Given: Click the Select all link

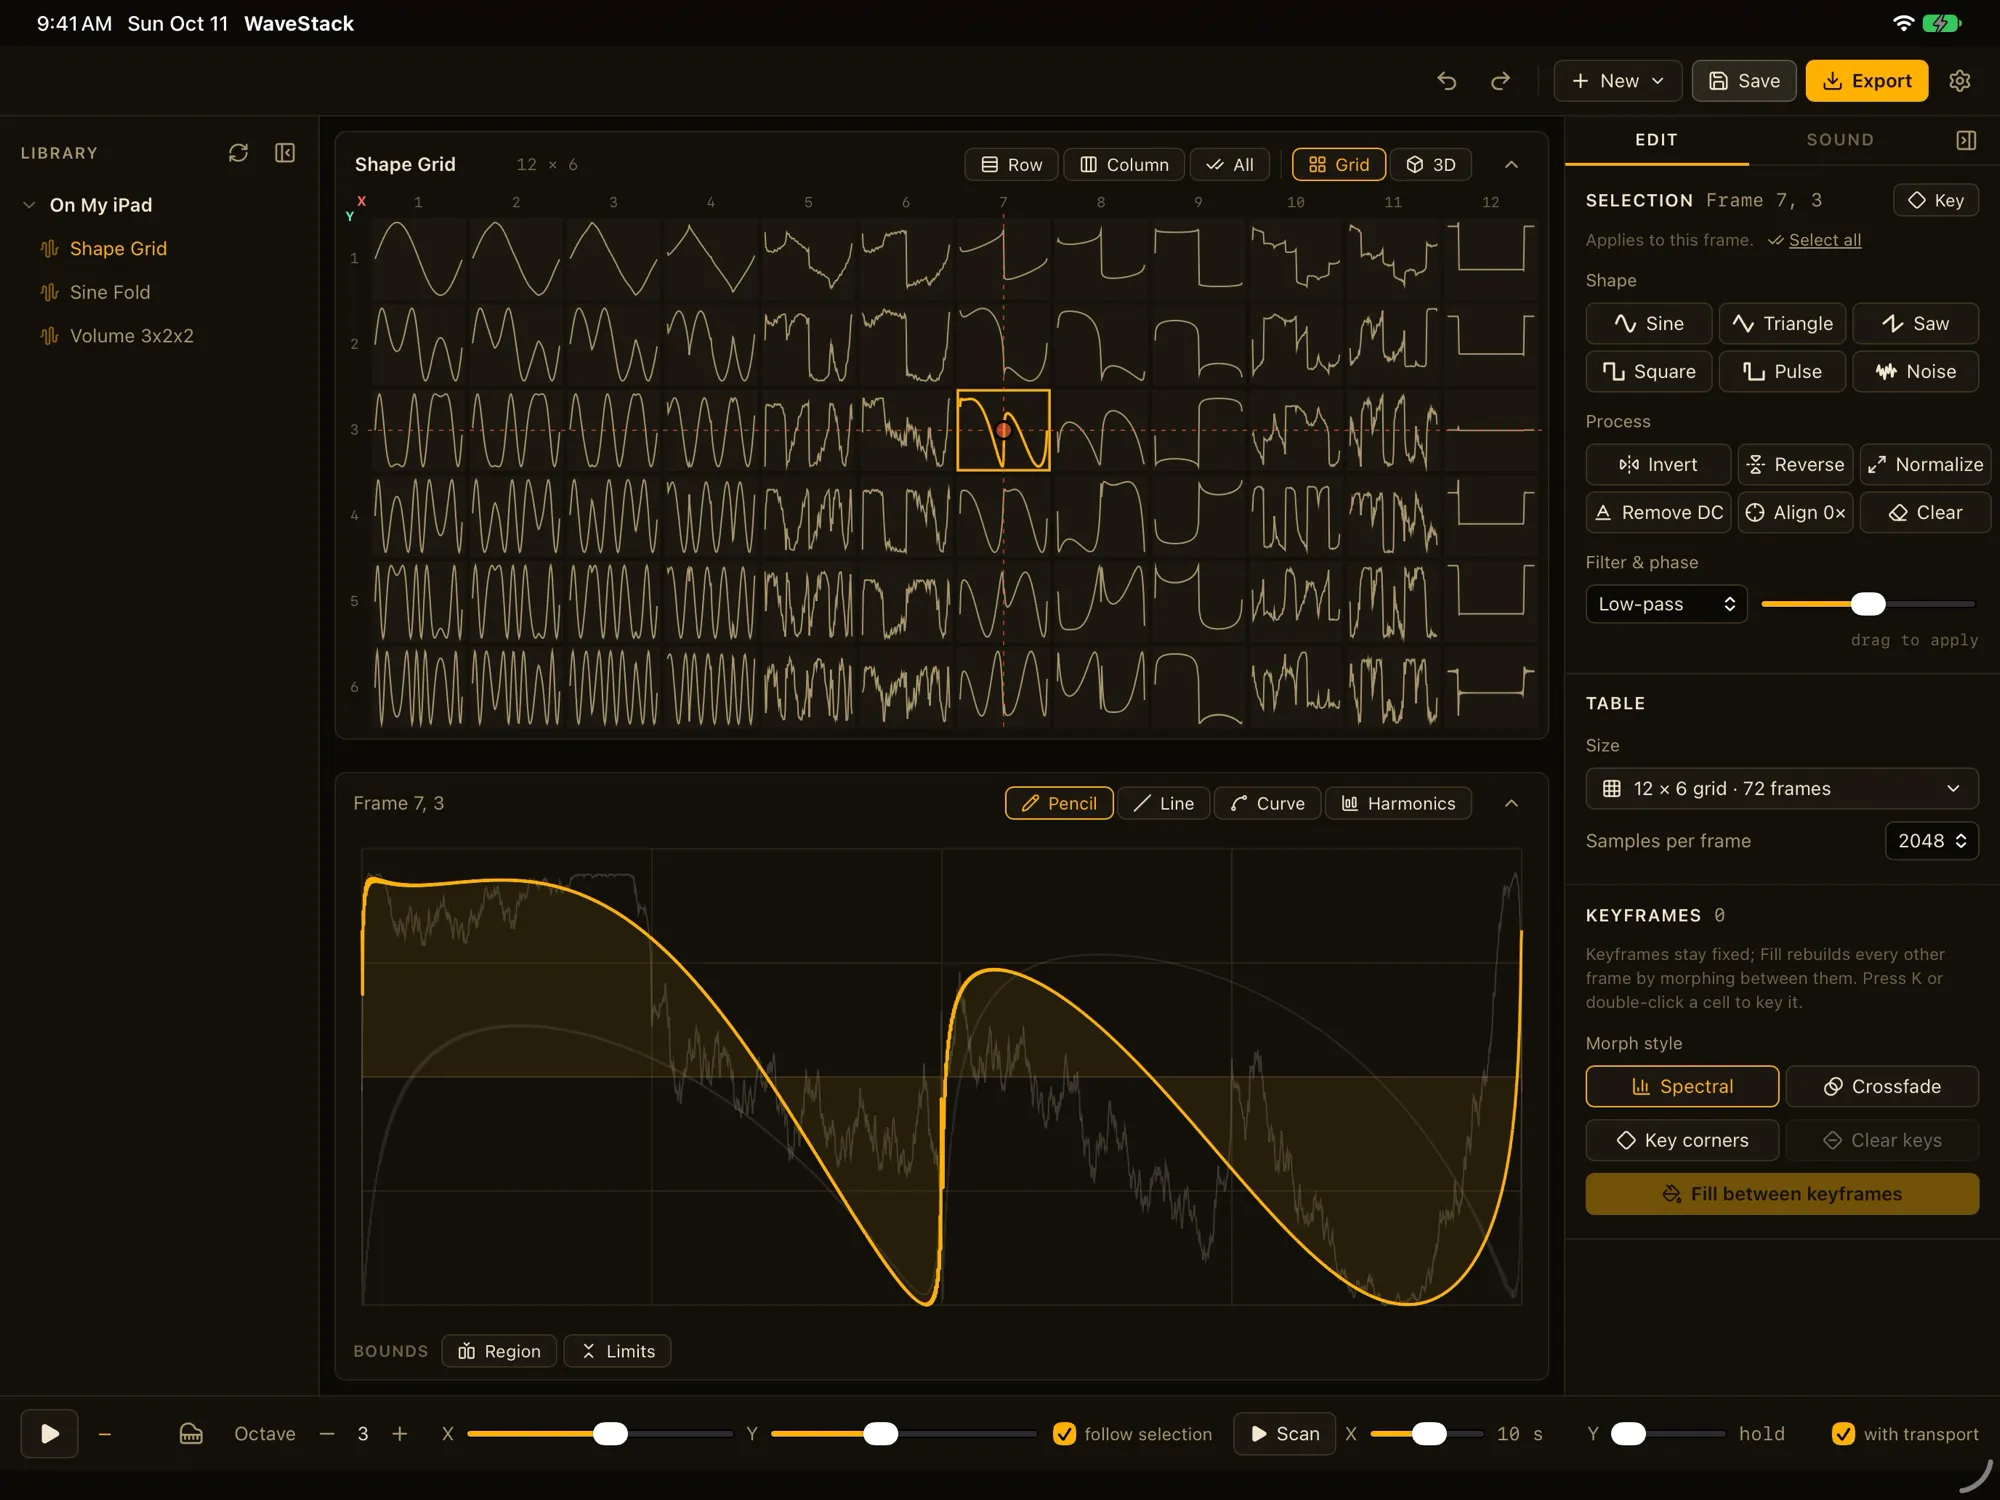Looking at the screenshot, I should coord(1825,240).
